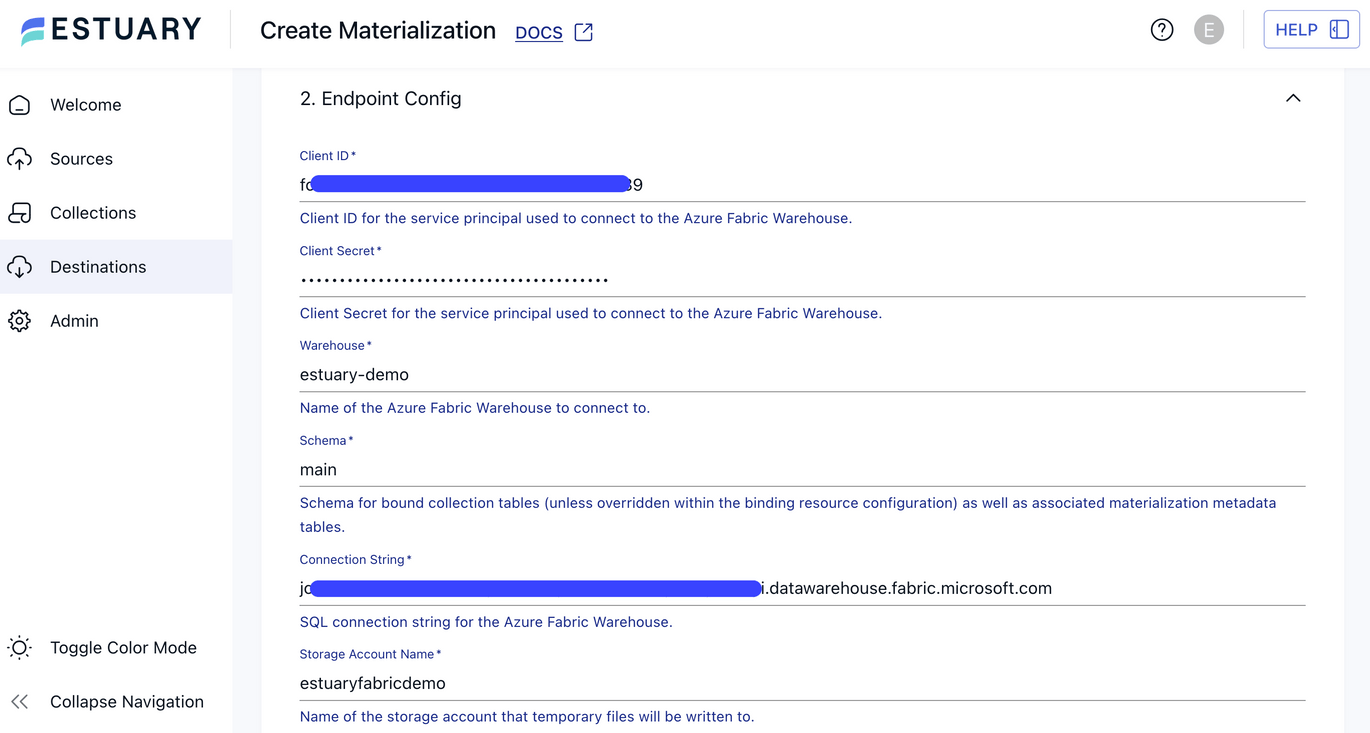The height and width of the screenshot is (733, 1370).
Task: Select Admin in the sidebar menu
Action: coord(74,320)
